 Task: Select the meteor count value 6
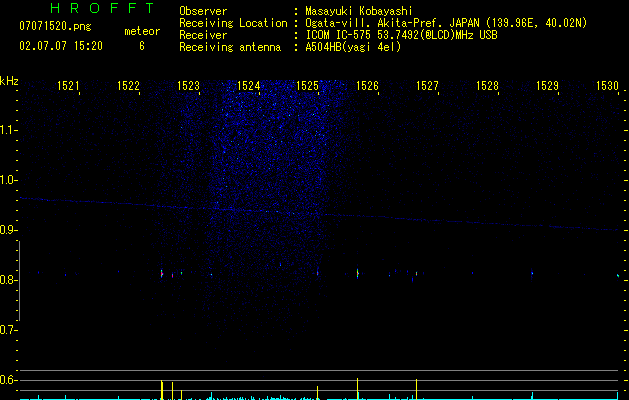[142, 46]
